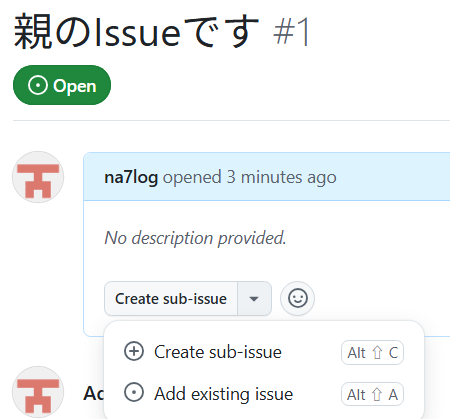
Task: Open the smiley emoji reaction picker
Action: pos(297,298)
